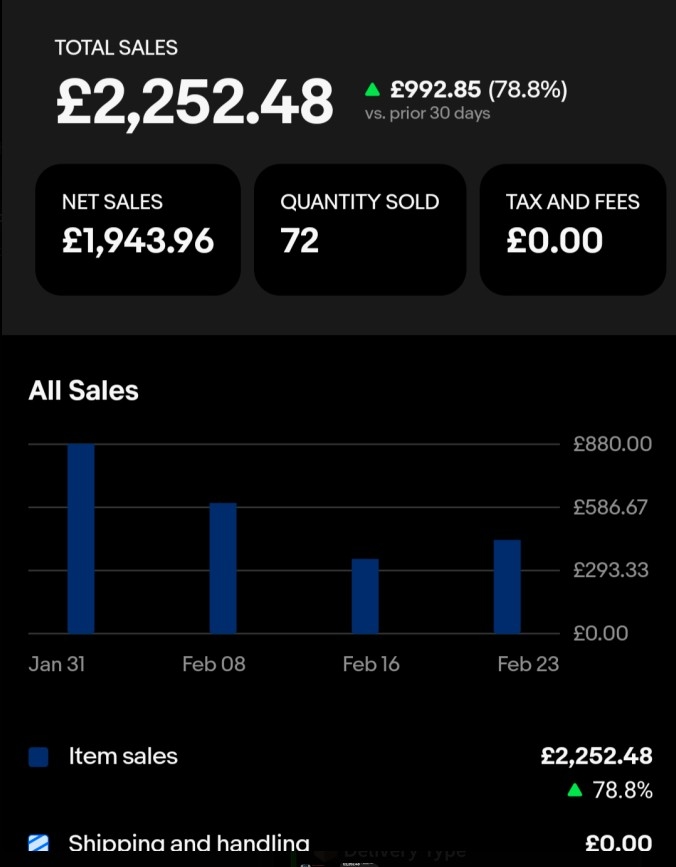This screenshot has width=676, height=867.
Task: Click the Item sales total £2,252.48
Action: (x=596, y=756)
